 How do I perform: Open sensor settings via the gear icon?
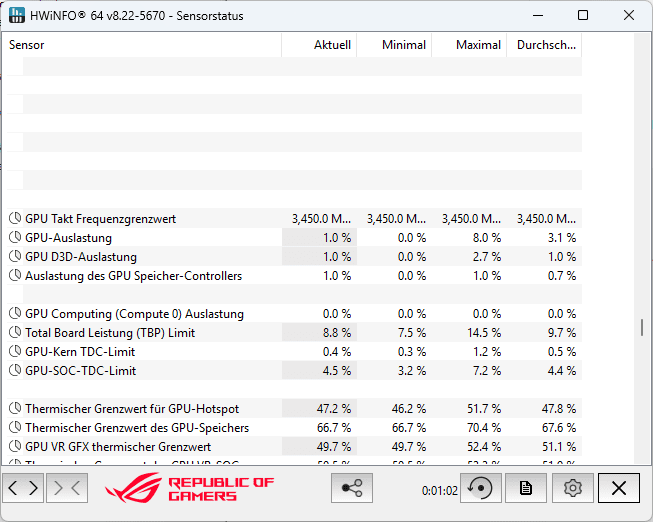(573, 488)
